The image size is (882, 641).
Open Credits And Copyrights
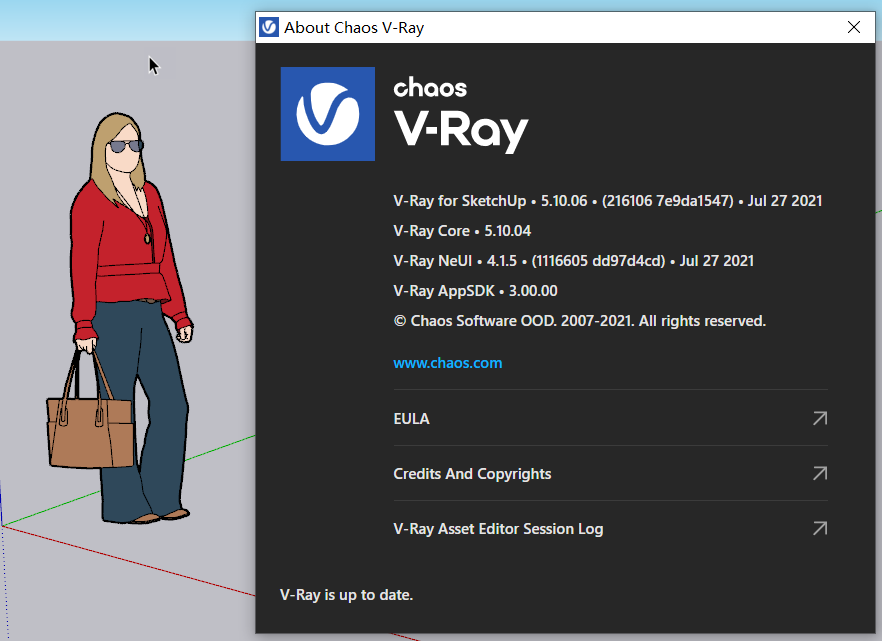tap(610, 473)
